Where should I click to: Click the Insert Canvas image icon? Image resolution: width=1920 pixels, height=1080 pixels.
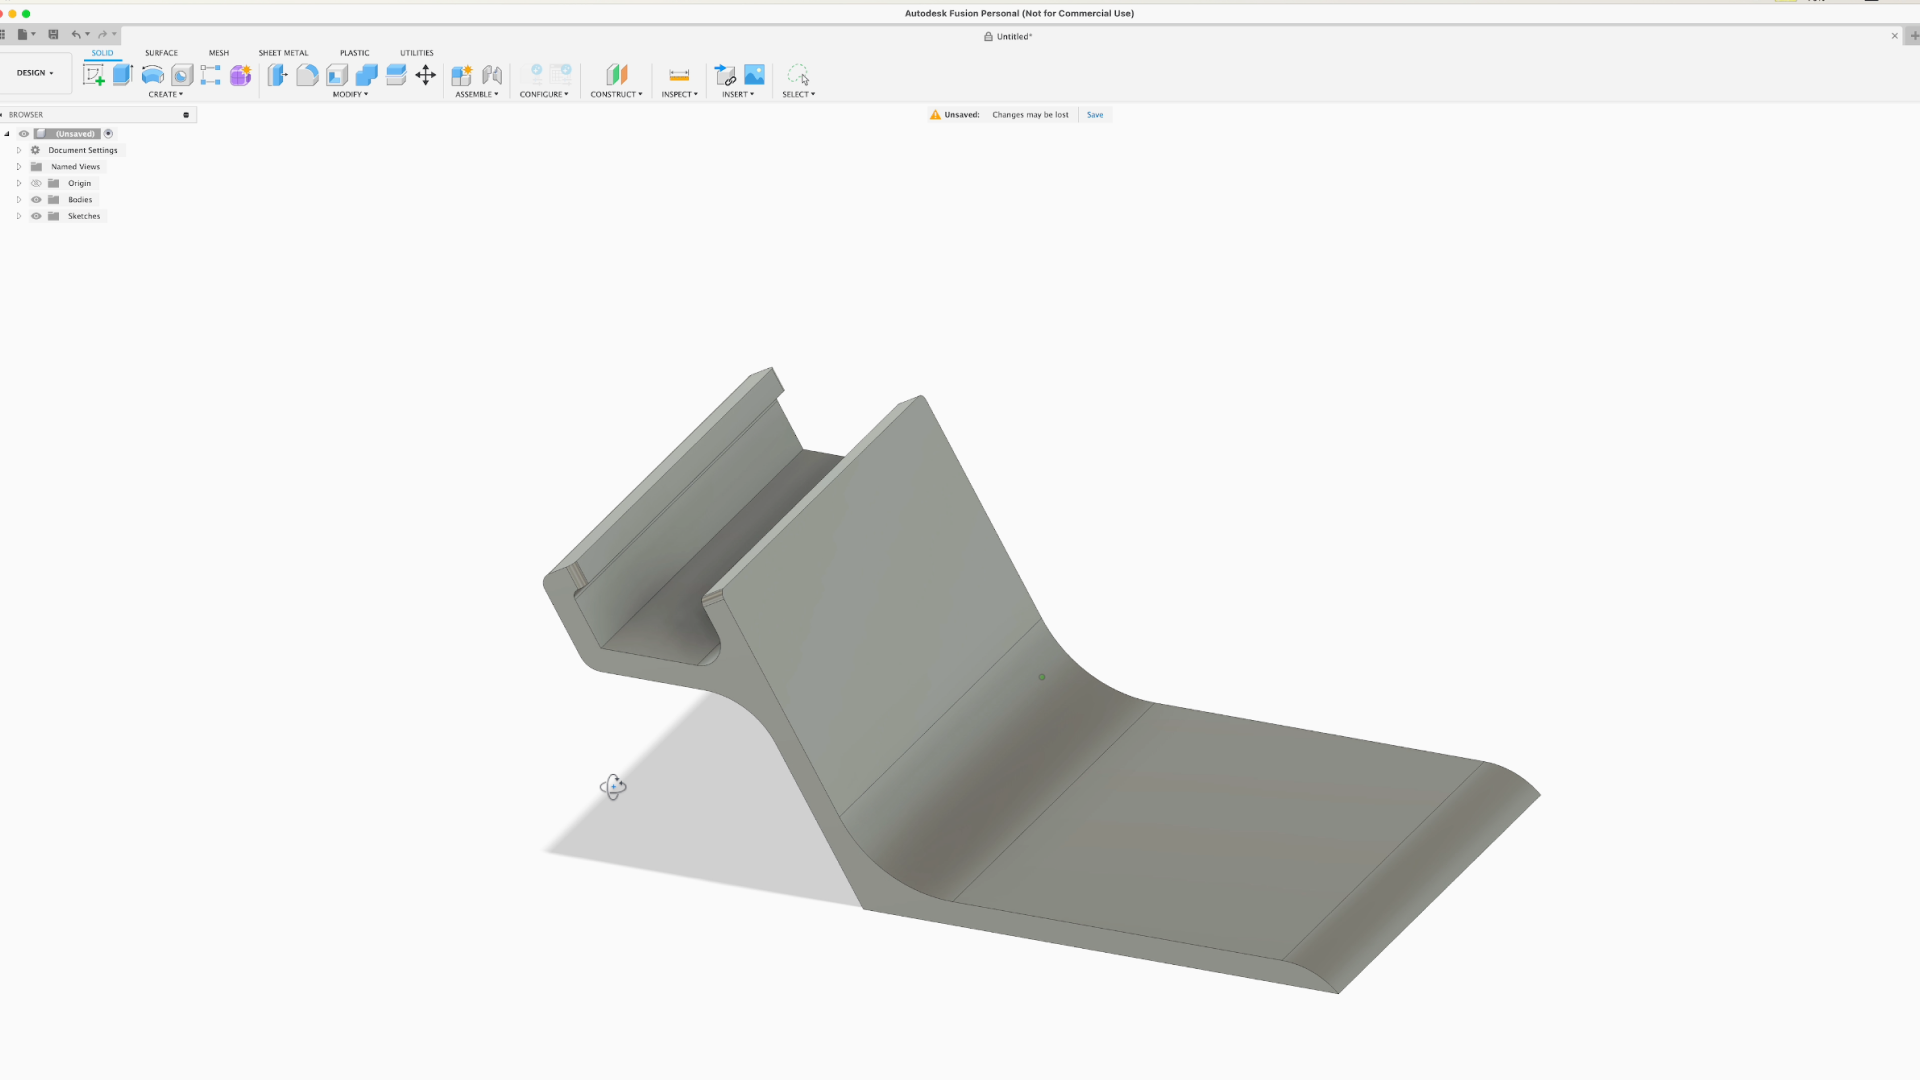[755, 75]
